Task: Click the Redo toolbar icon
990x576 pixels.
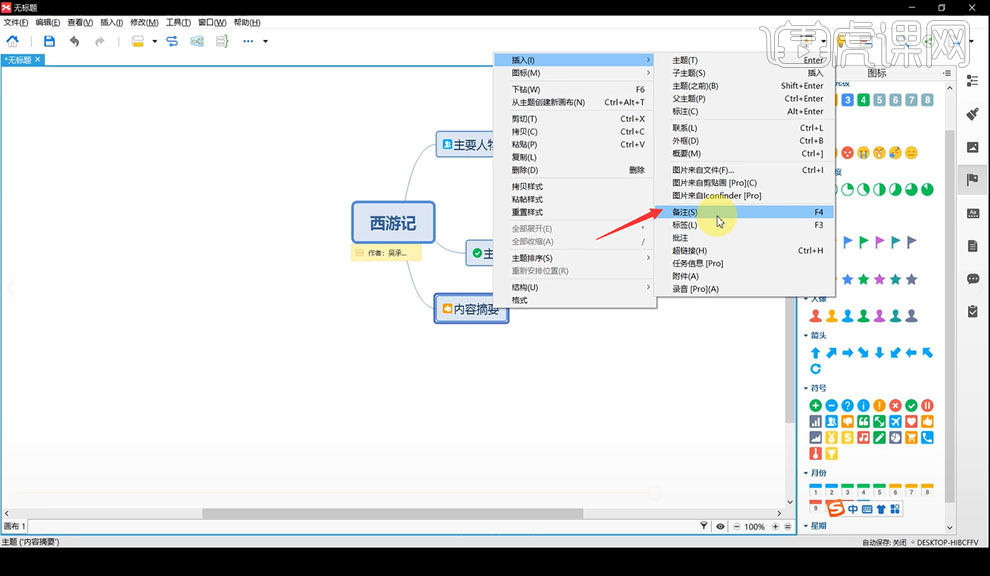Action: pos(98,41)
